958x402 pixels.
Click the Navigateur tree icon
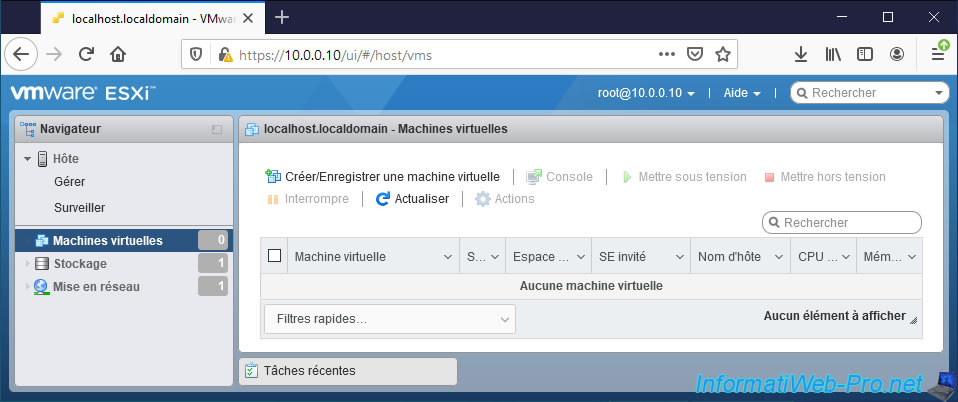(x=27, y=129)
